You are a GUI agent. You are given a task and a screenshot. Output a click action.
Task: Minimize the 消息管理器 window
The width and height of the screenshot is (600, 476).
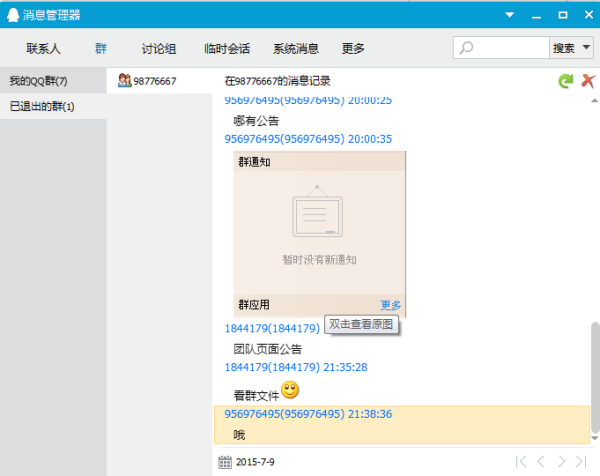(536, 16)
